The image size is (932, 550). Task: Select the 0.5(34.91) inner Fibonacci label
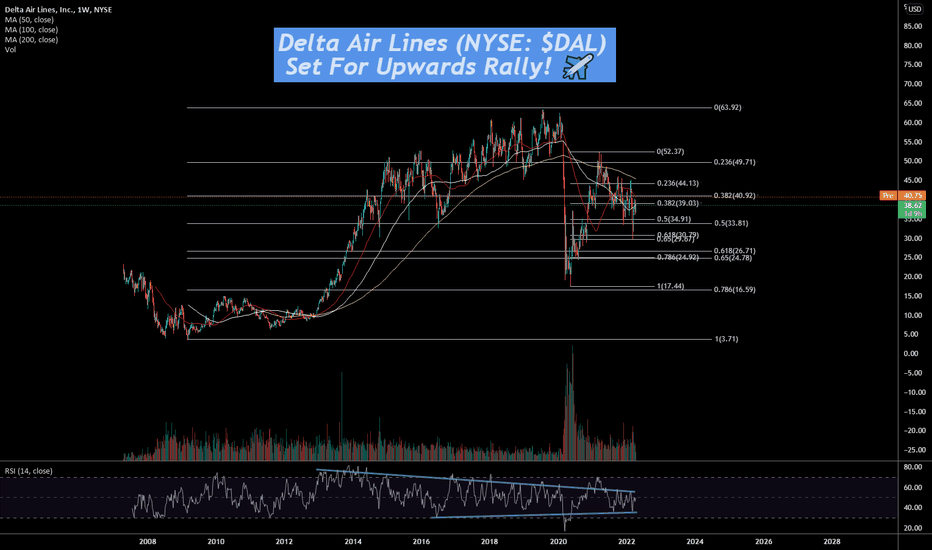coord(674,219)
